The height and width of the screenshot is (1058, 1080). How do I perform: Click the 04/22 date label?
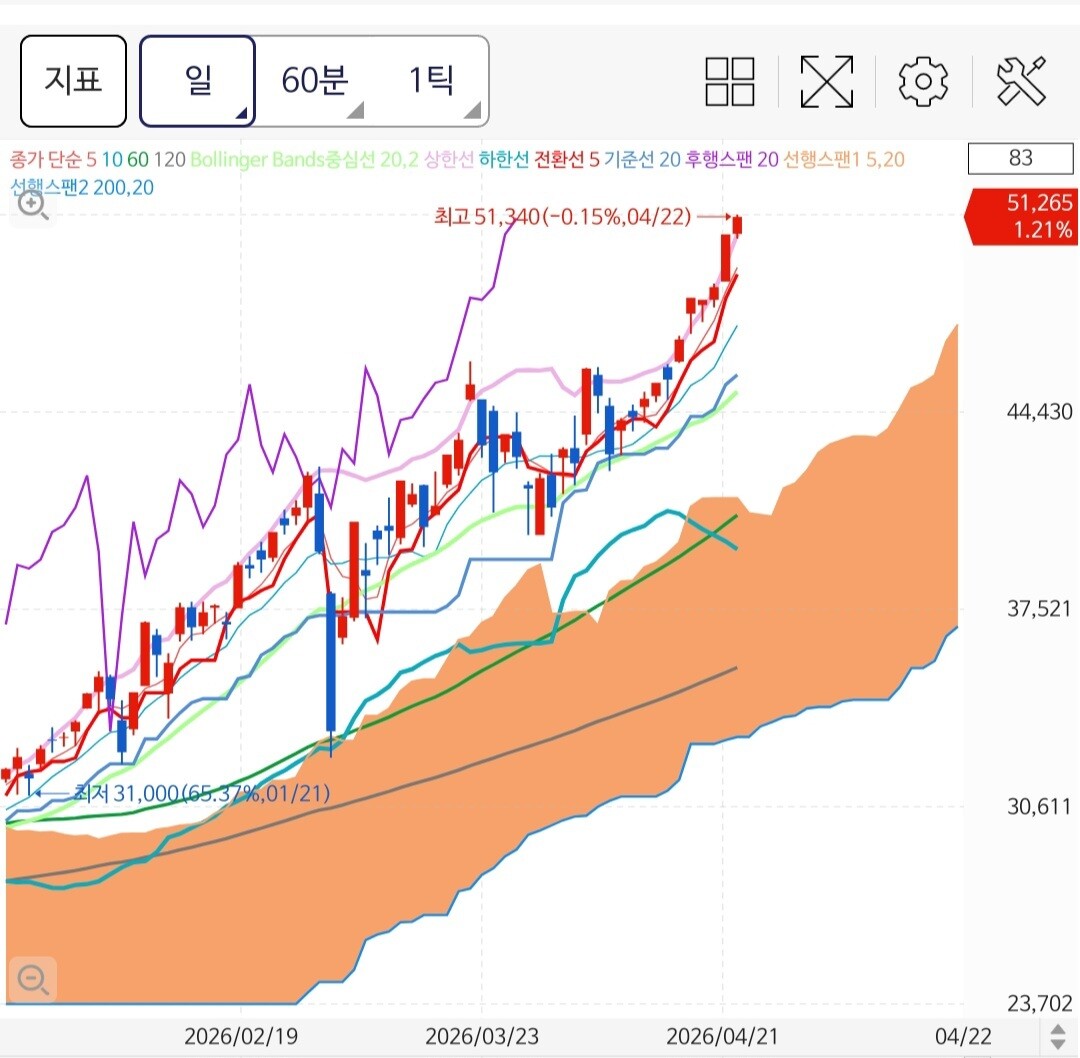[963, 1037]
